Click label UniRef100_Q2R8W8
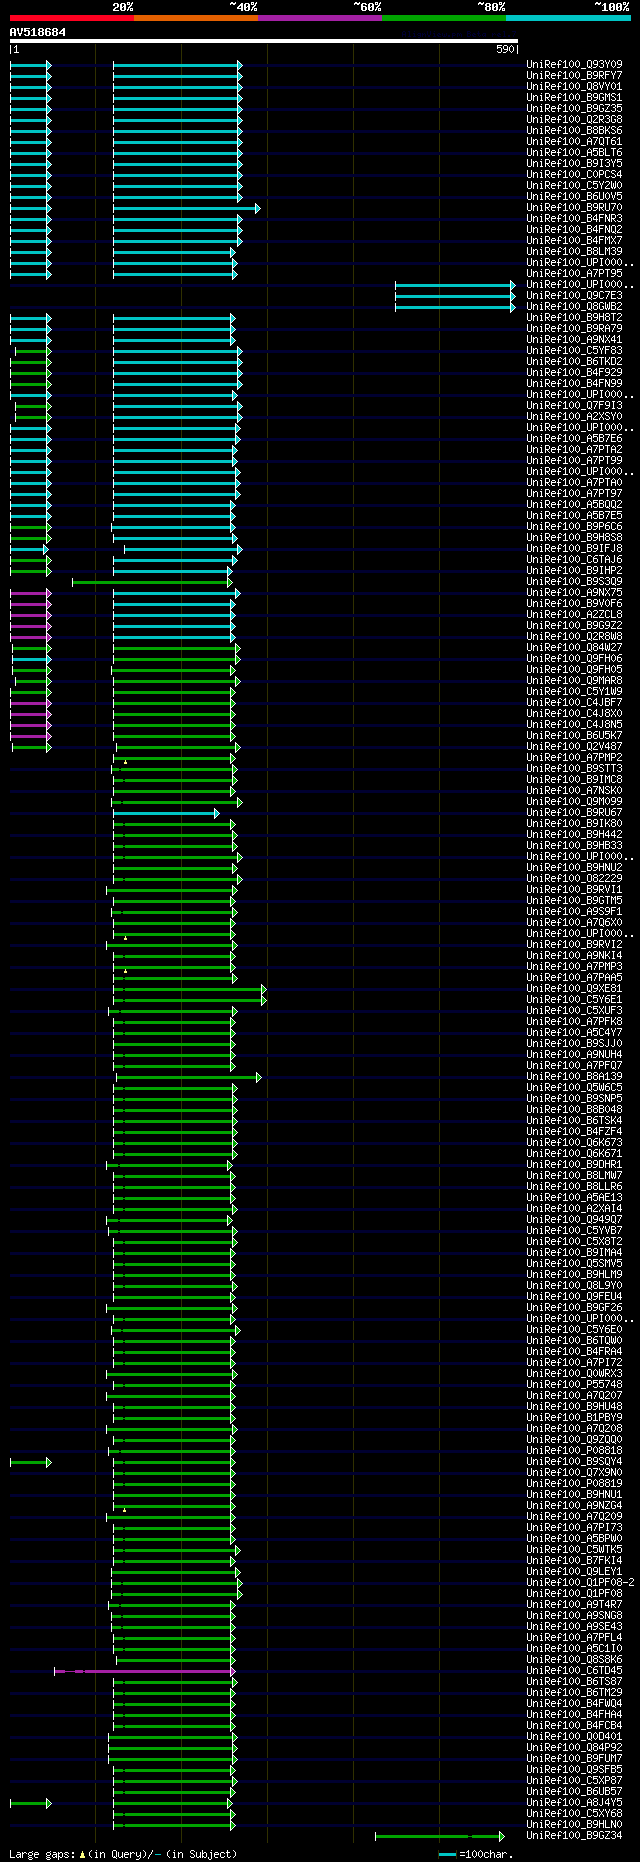 (x=574, y=637)
